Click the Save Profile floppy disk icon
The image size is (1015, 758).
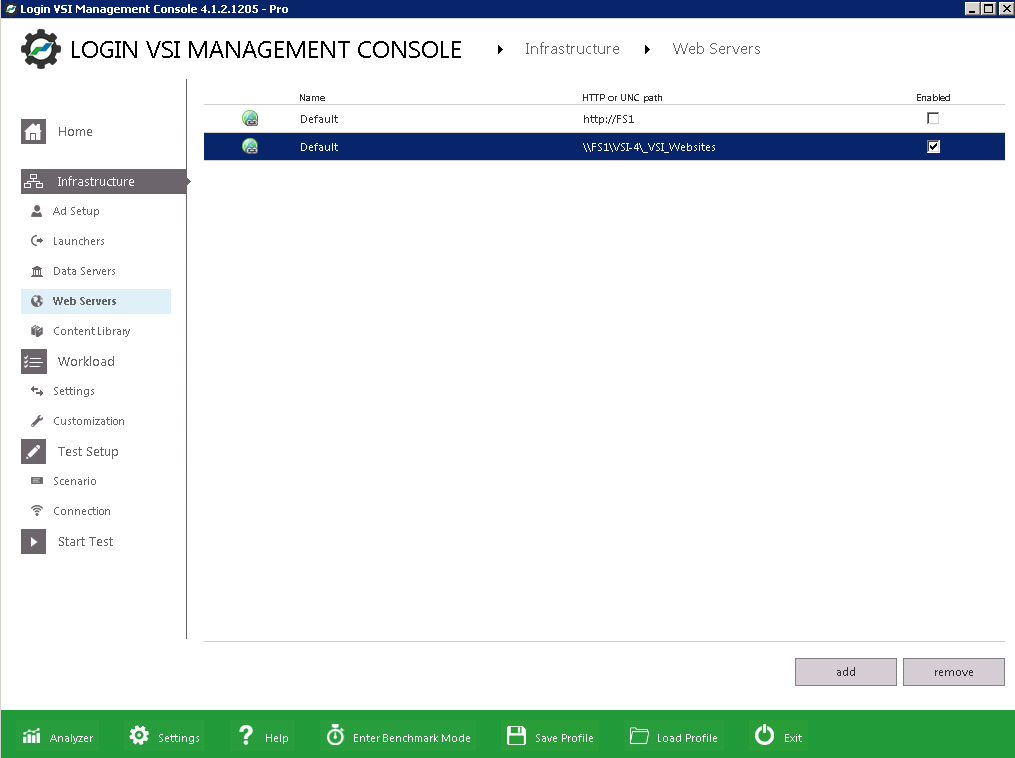coord(516,735)
